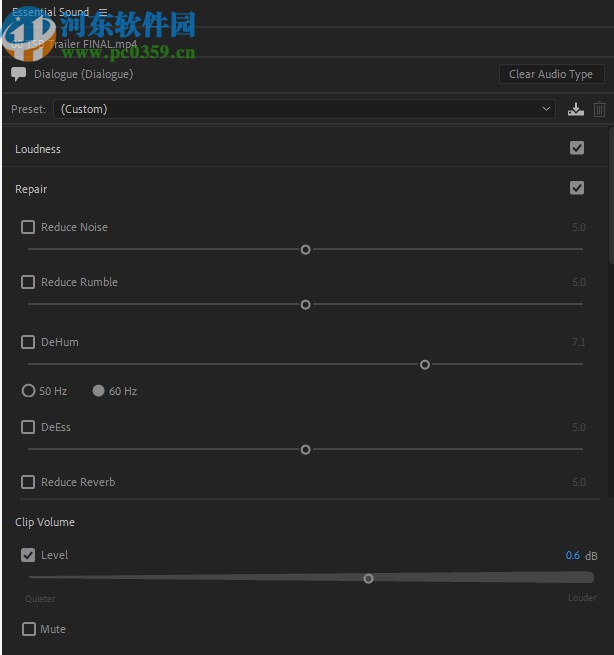This screenshot has height=655, width=614.
Task: Enable DeHum checkbox
Action: (x=28, y=342)
